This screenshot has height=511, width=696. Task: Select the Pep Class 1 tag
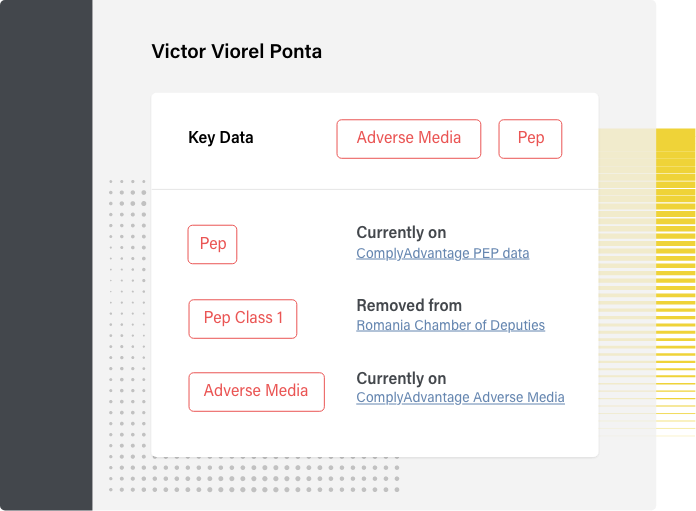(243, 319)
